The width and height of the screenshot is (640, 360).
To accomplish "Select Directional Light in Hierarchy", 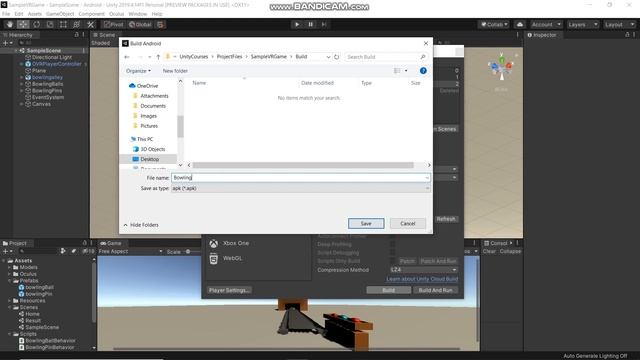I will click(x=52, y=58).
